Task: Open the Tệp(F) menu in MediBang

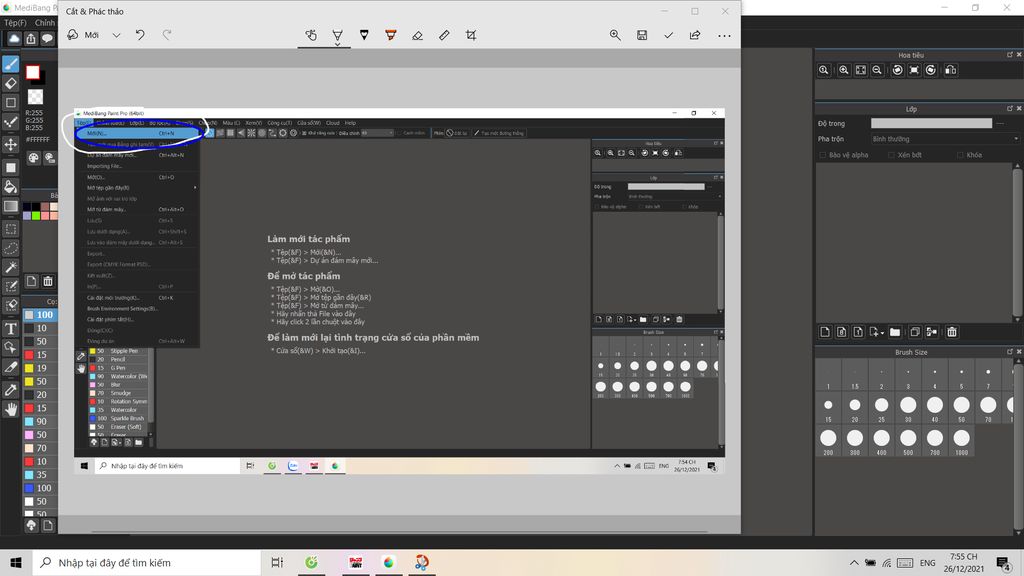Action: [15, 22]
